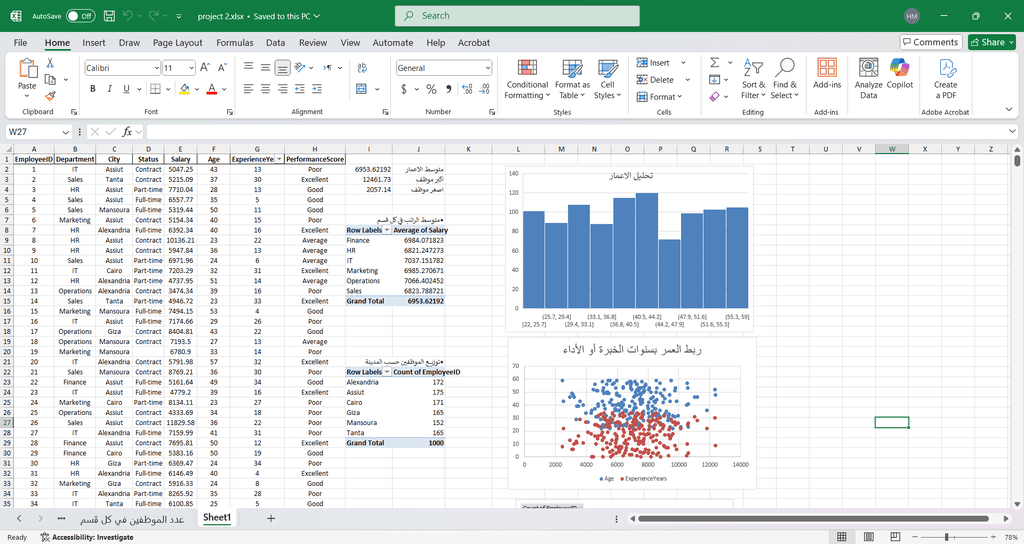Open the Number Format dropdown showing General
Image resolution: width=1024 pixels, height=544 pixels.
click(x=443, y=68)
